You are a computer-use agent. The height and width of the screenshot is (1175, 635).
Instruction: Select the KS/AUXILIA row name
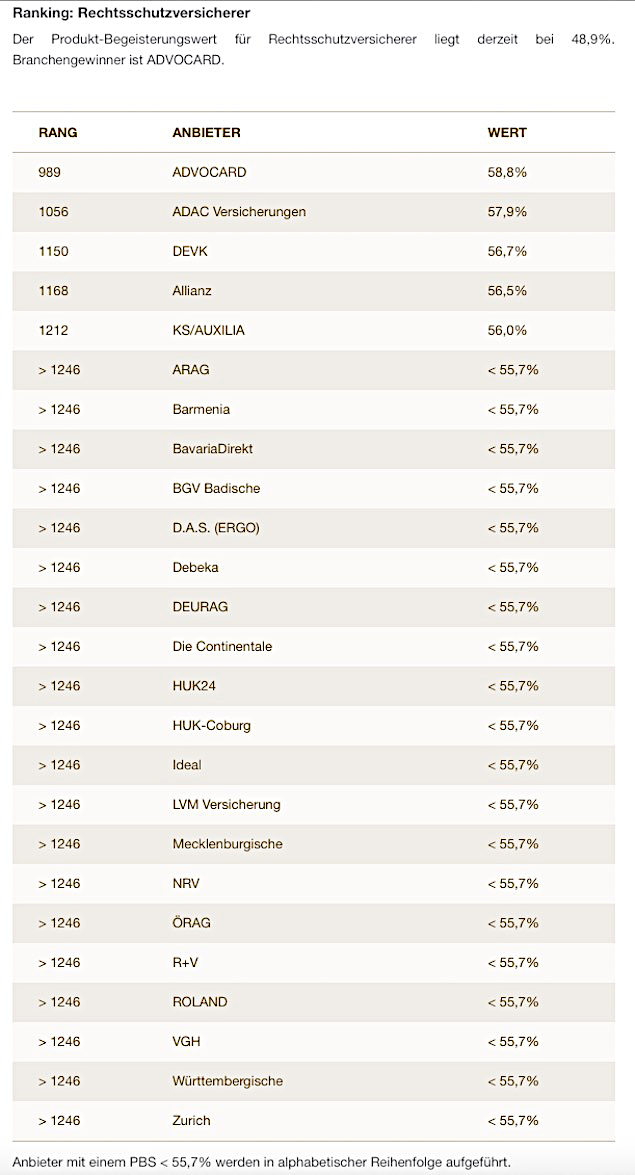(208, 330)
